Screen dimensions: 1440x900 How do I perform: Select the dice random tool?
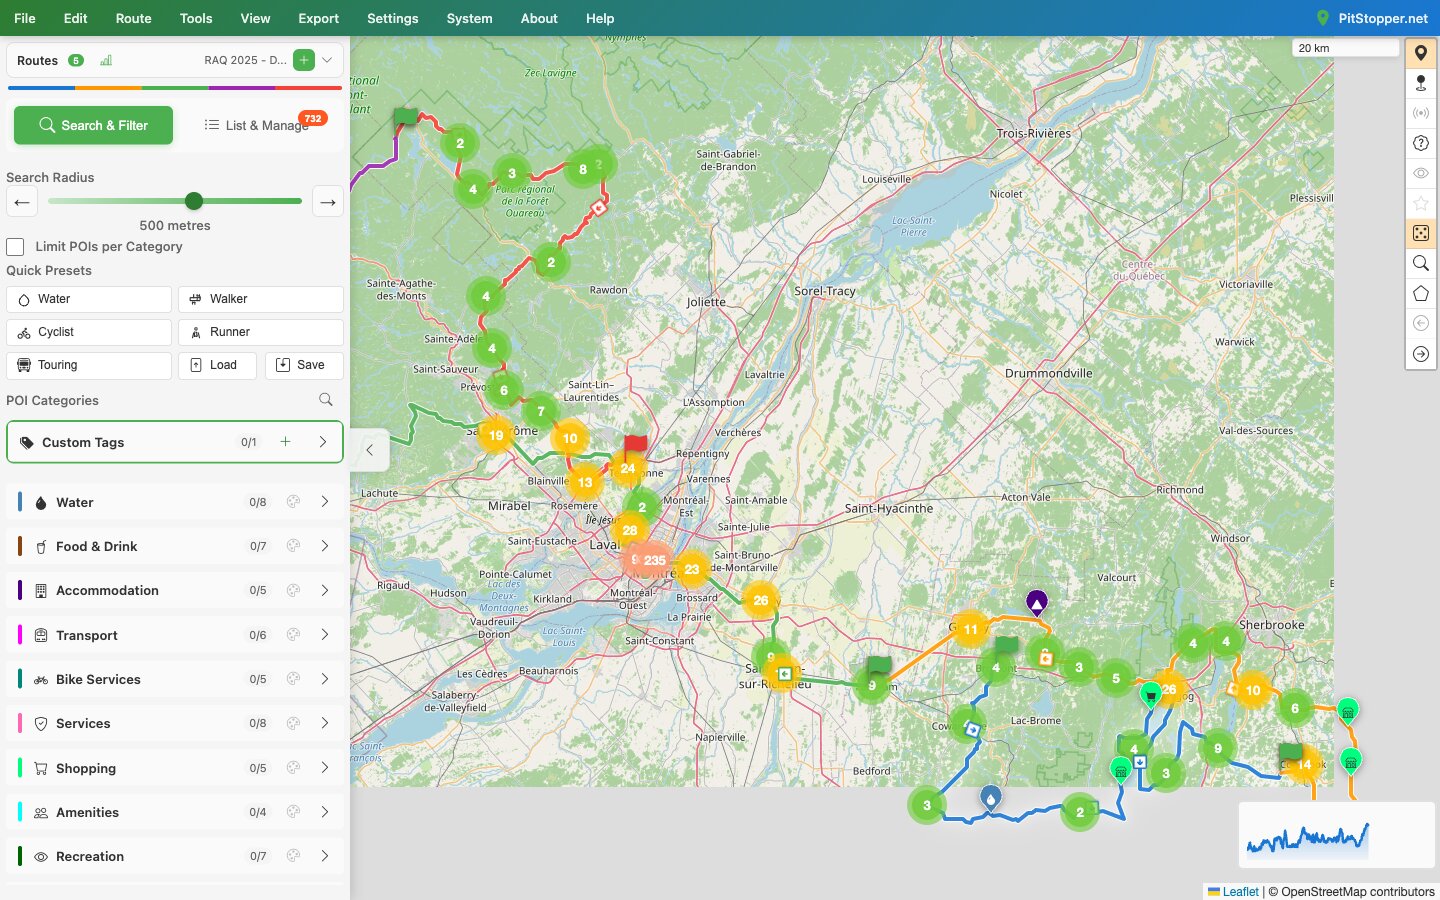[1421, 233]
